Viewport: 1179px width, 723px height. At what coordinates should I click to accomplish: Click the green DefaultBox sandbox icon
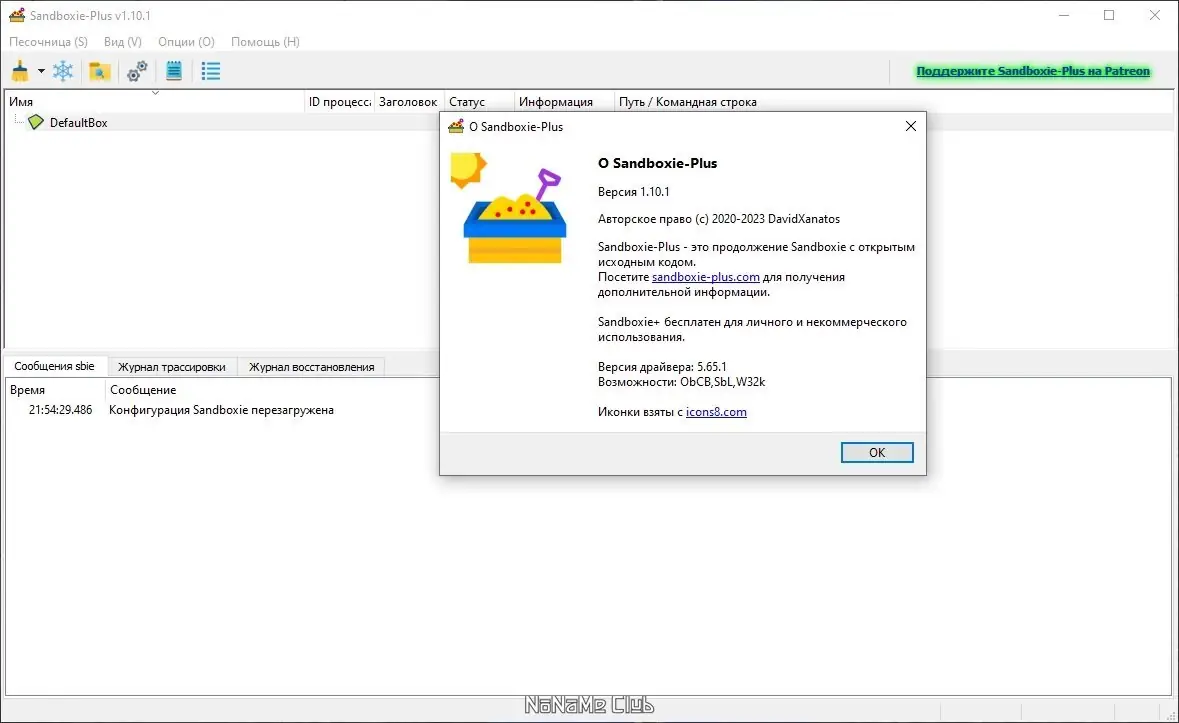(x=36, y=122)
